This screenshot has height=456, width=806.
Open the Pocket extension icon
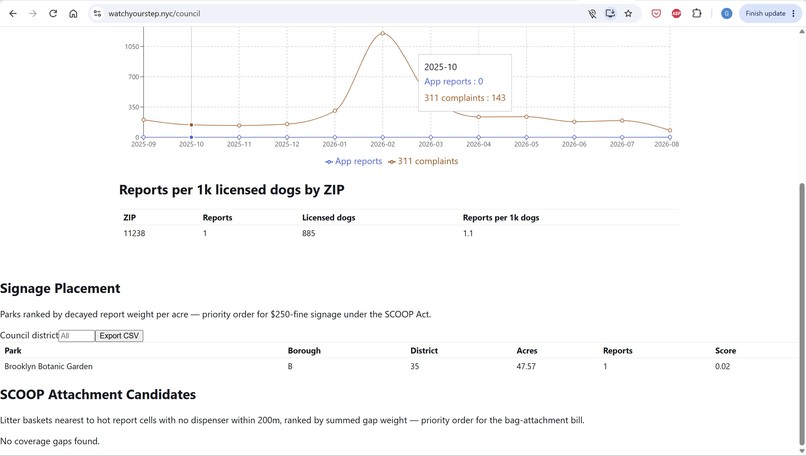(656, 14)
